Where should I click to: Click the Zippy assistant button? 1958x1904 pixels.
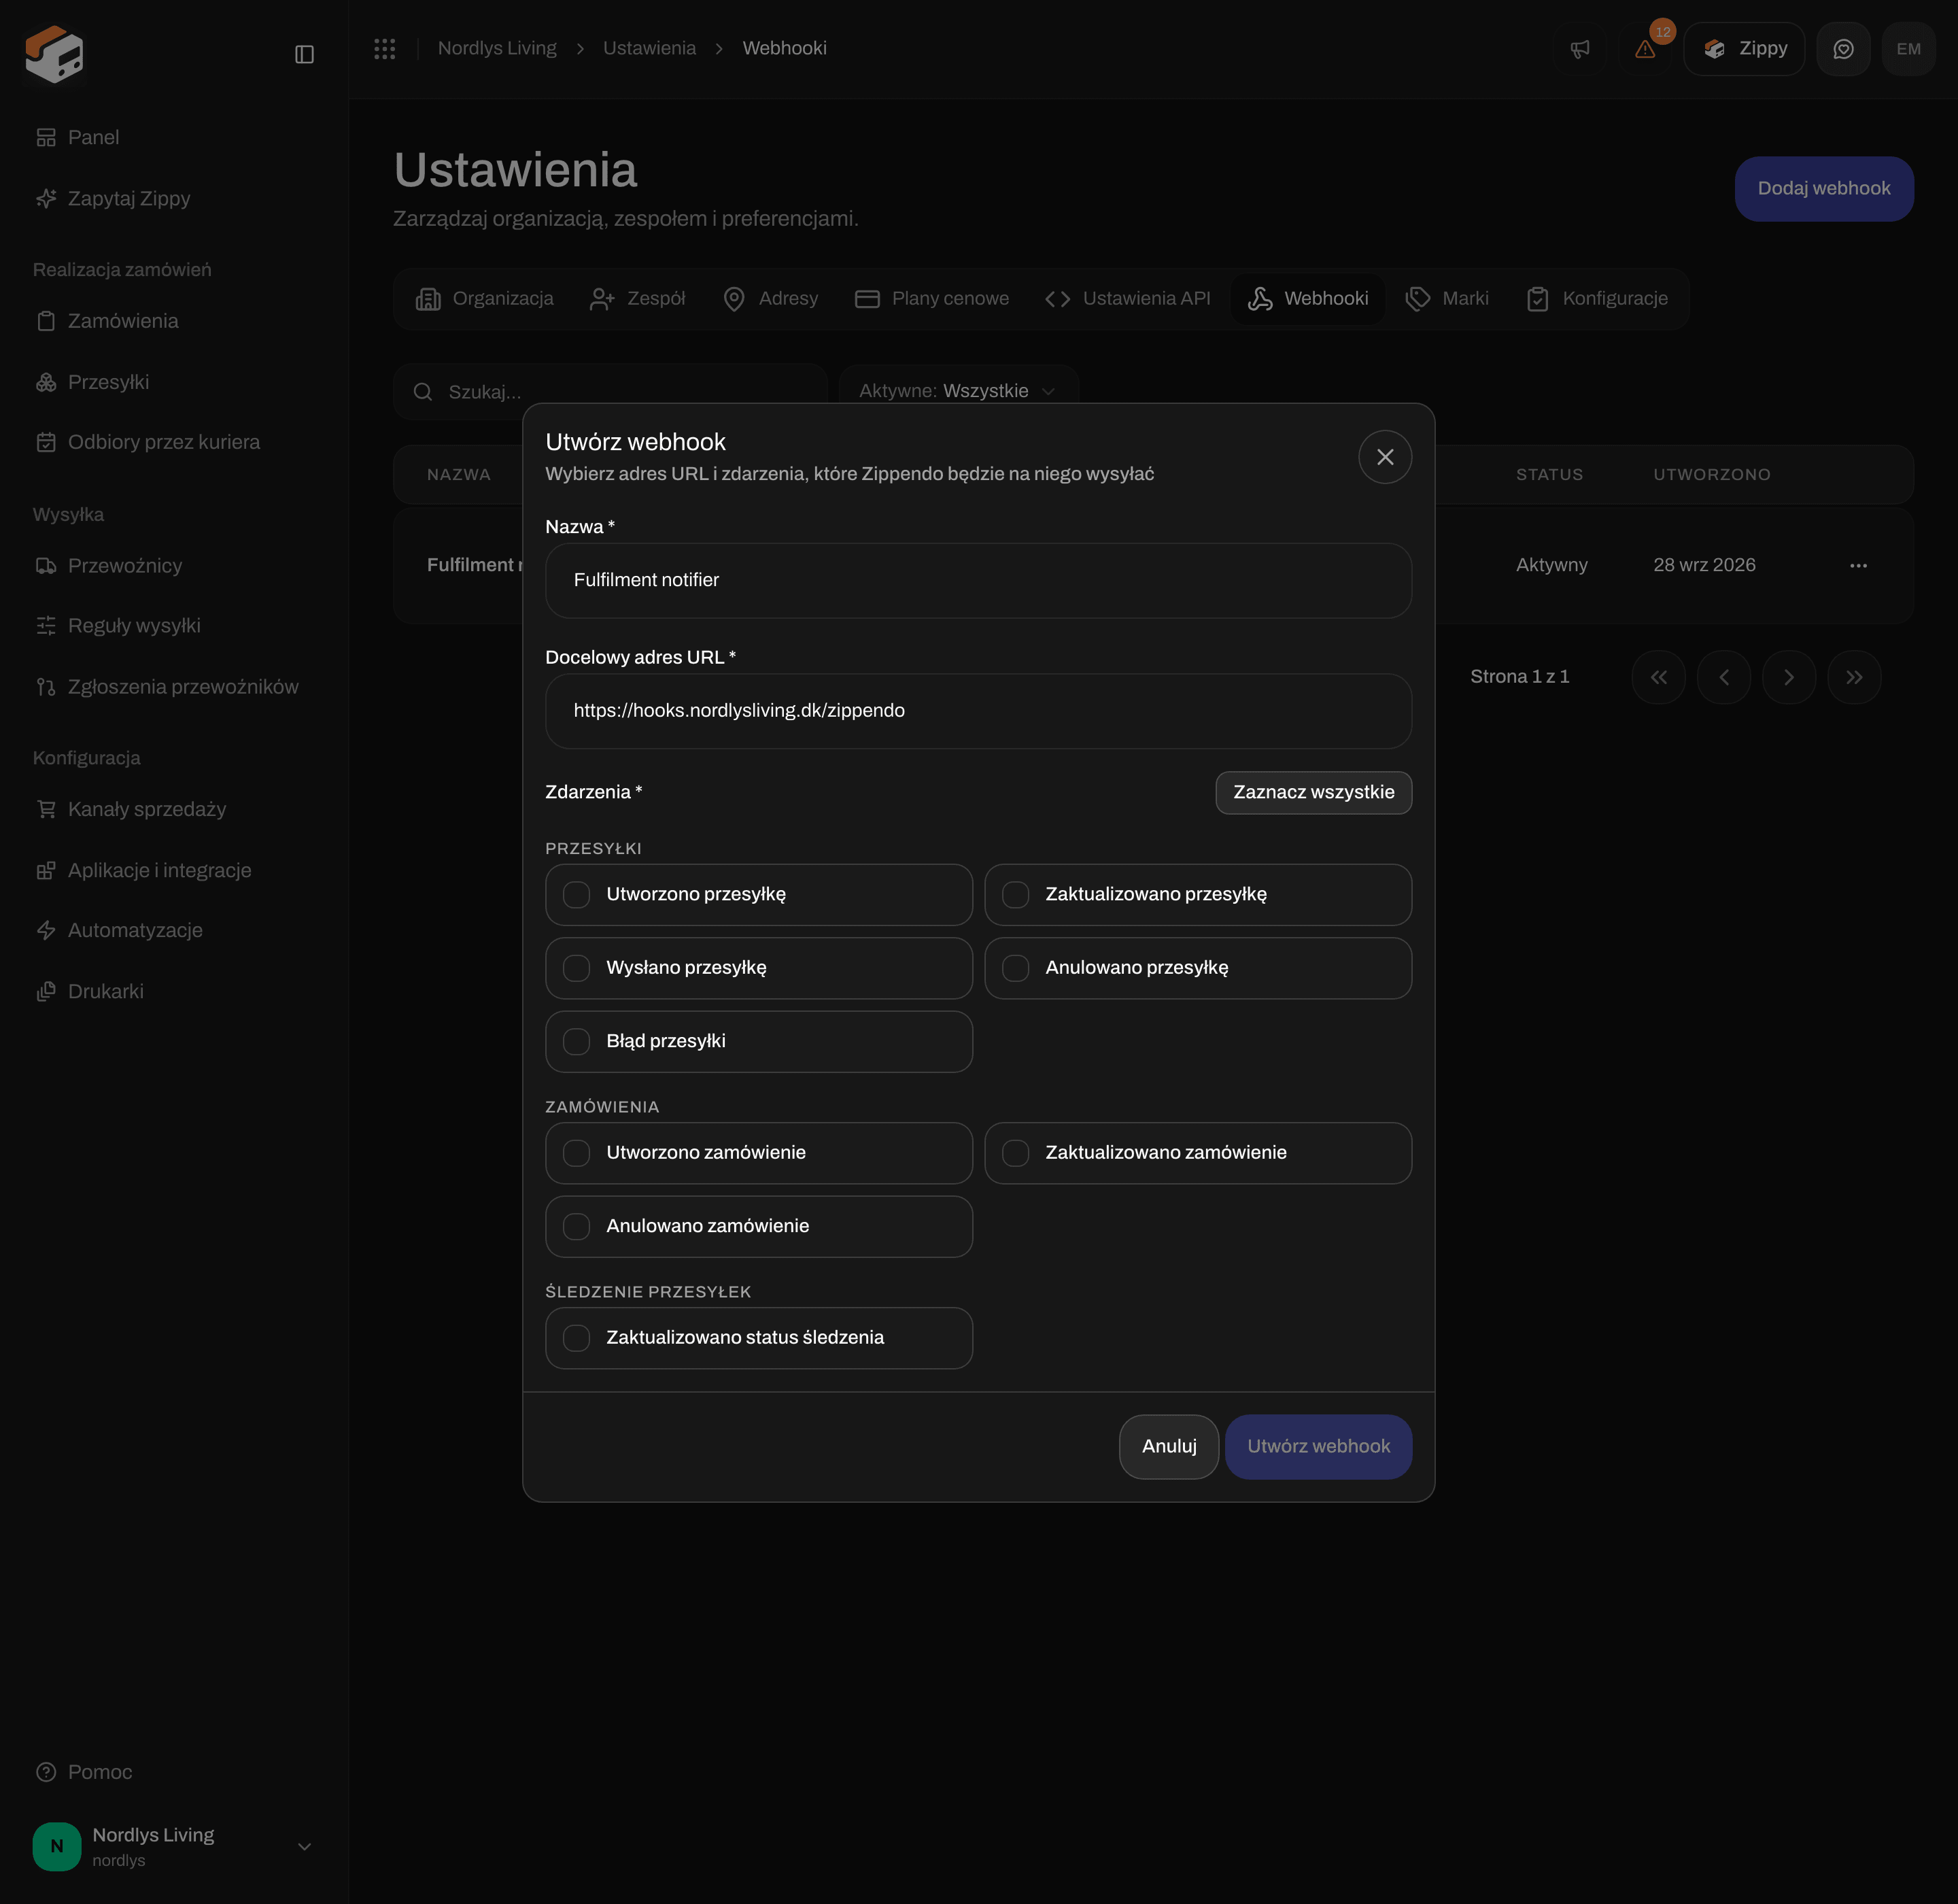(x=1745, y=49)
